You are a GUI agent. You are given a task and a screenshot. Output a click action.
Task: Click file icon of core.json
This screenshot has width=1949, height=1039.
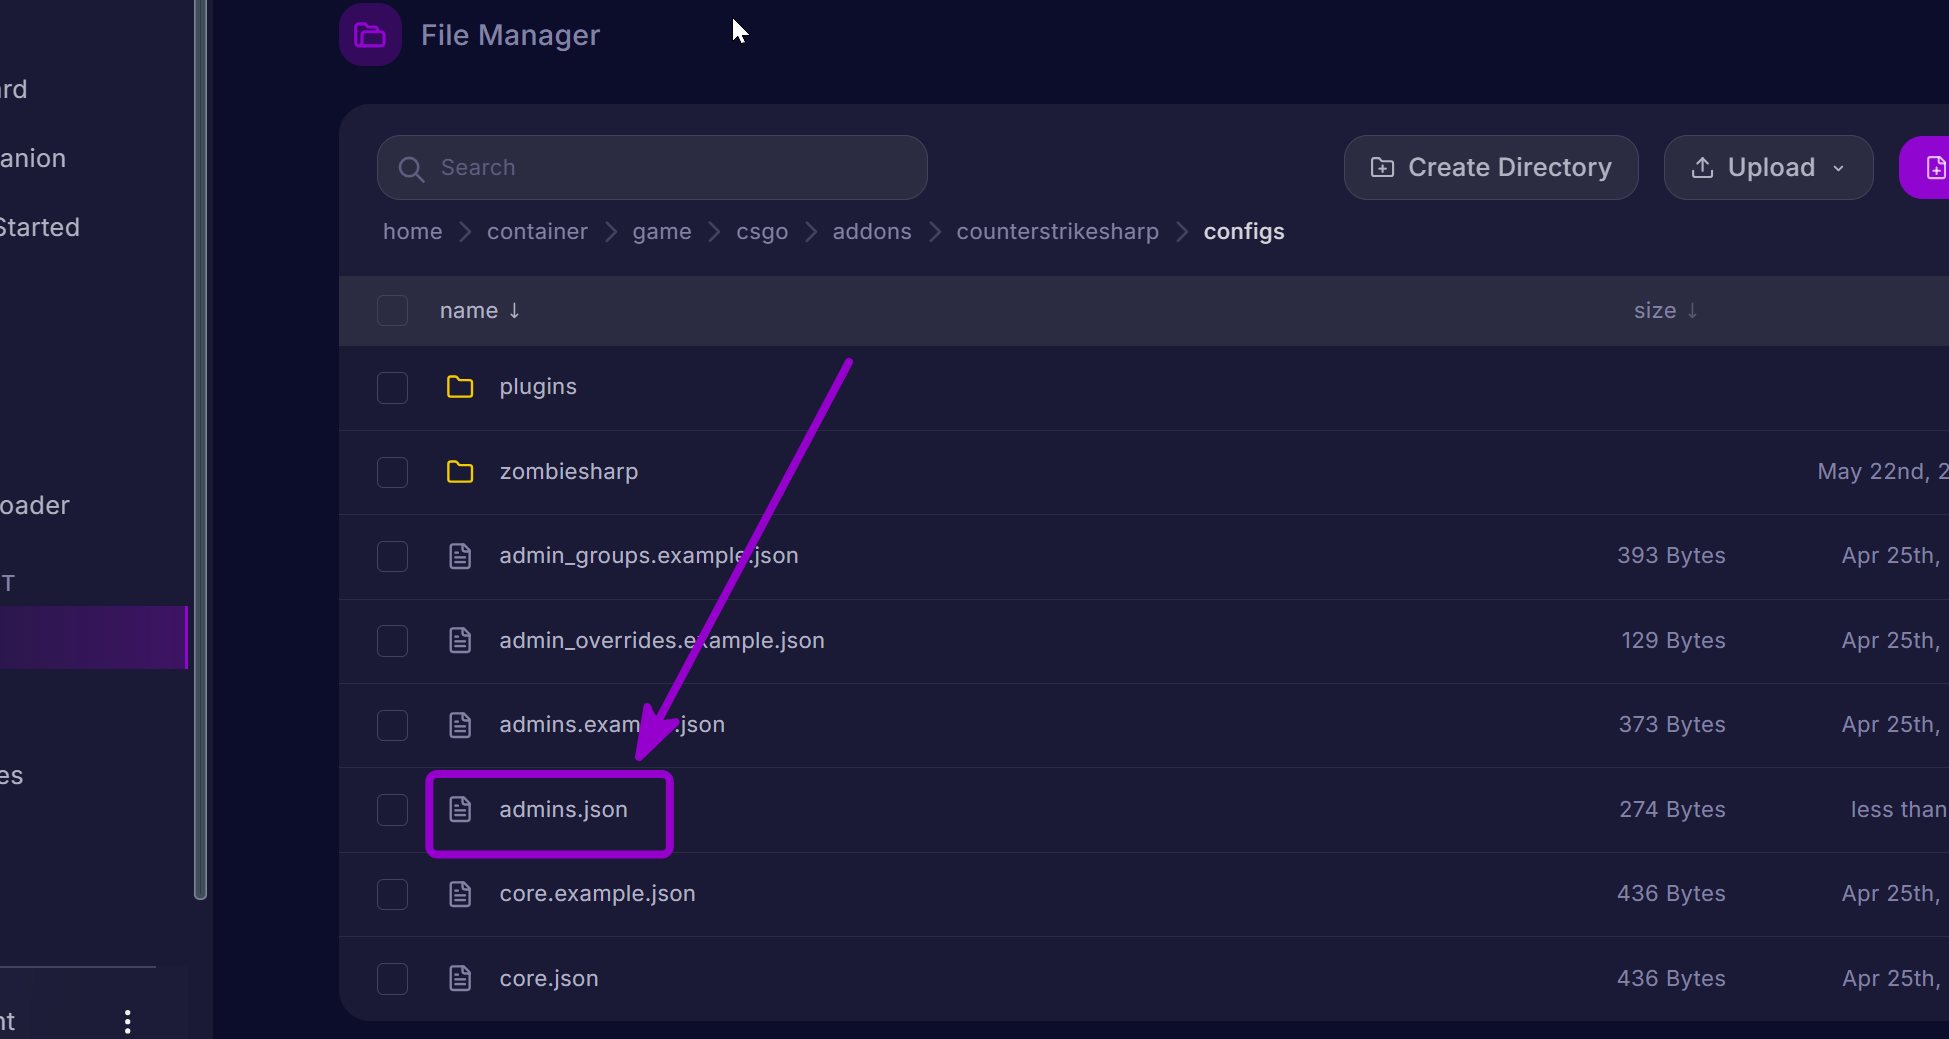(460, 978)
